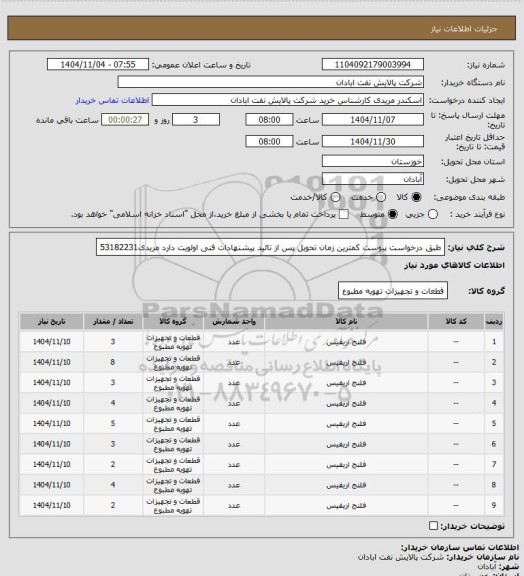The width and height of the screenshot is (524, 576).
Task: Choose the جزیی purchase type radio
Action: [x=433, y=214]
